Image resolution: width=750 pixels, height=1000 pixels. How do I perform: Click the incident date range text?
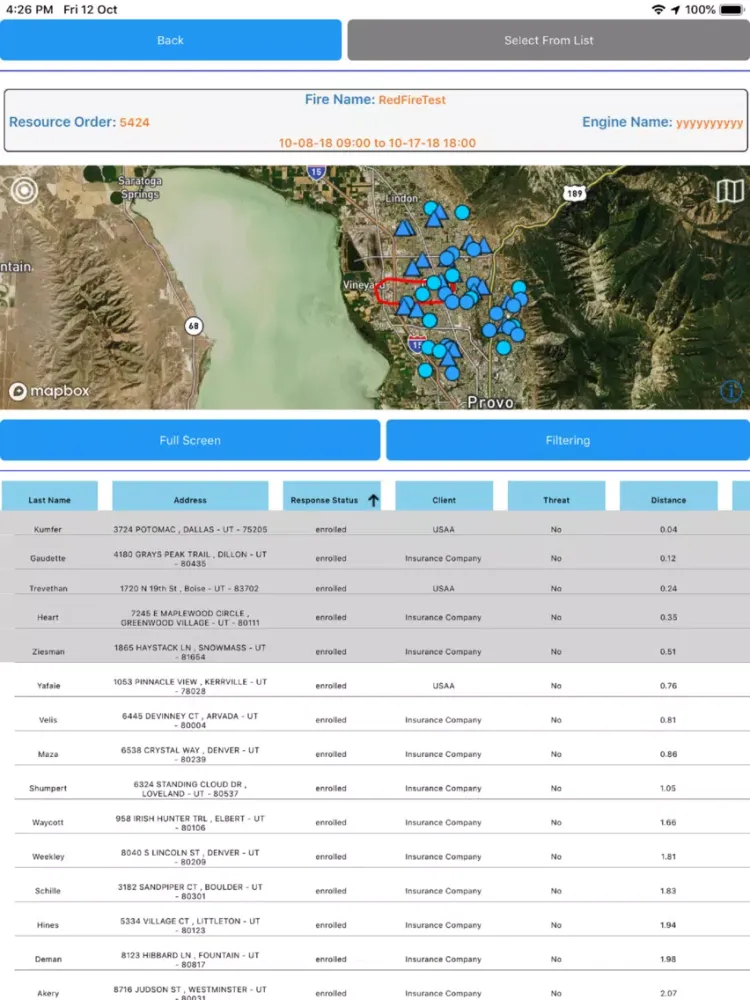(377, 143)
